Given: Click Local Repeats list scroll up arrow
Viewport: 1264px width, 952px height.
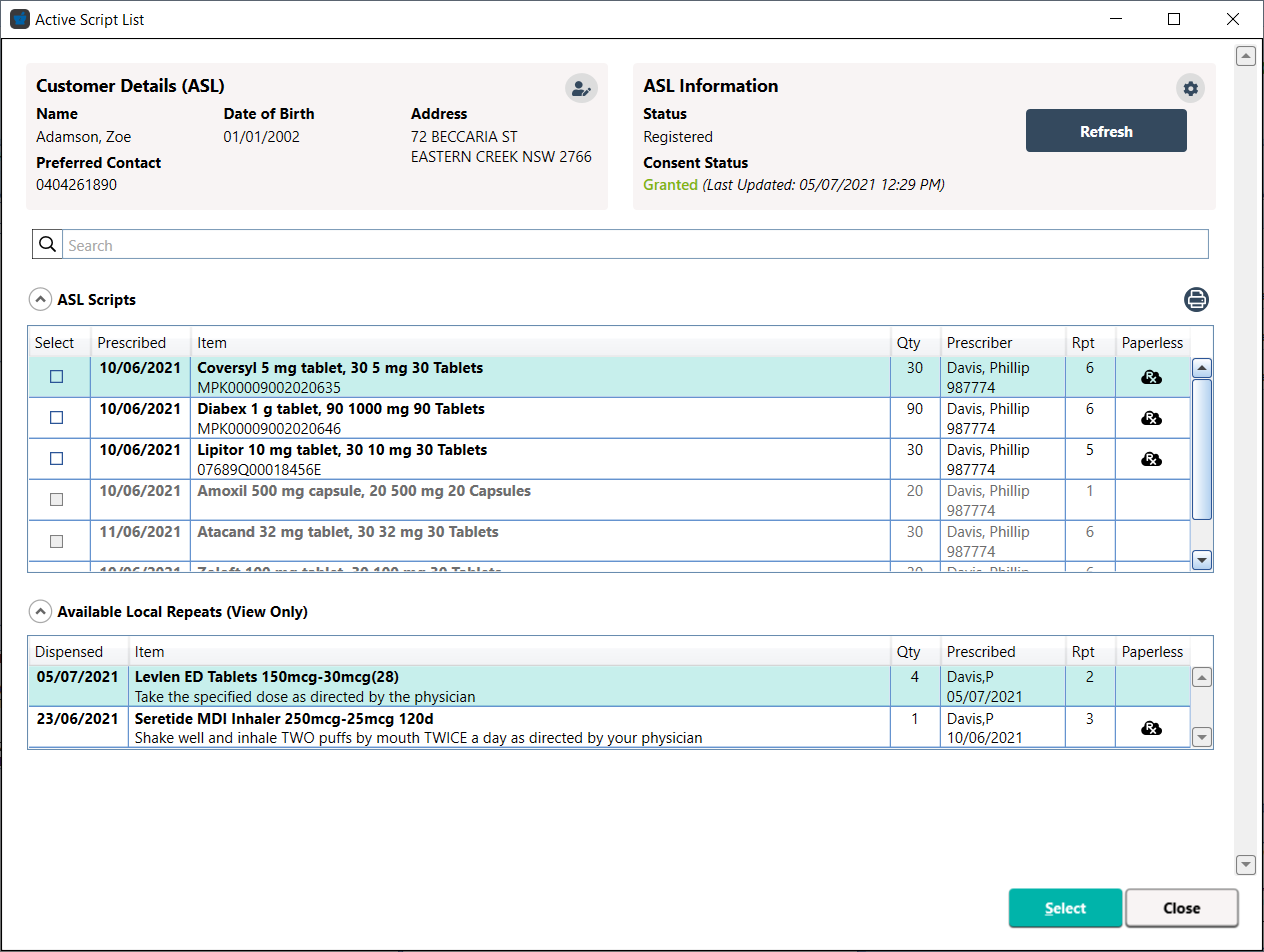Looking at the screenshot, I should click(1203, 677).
